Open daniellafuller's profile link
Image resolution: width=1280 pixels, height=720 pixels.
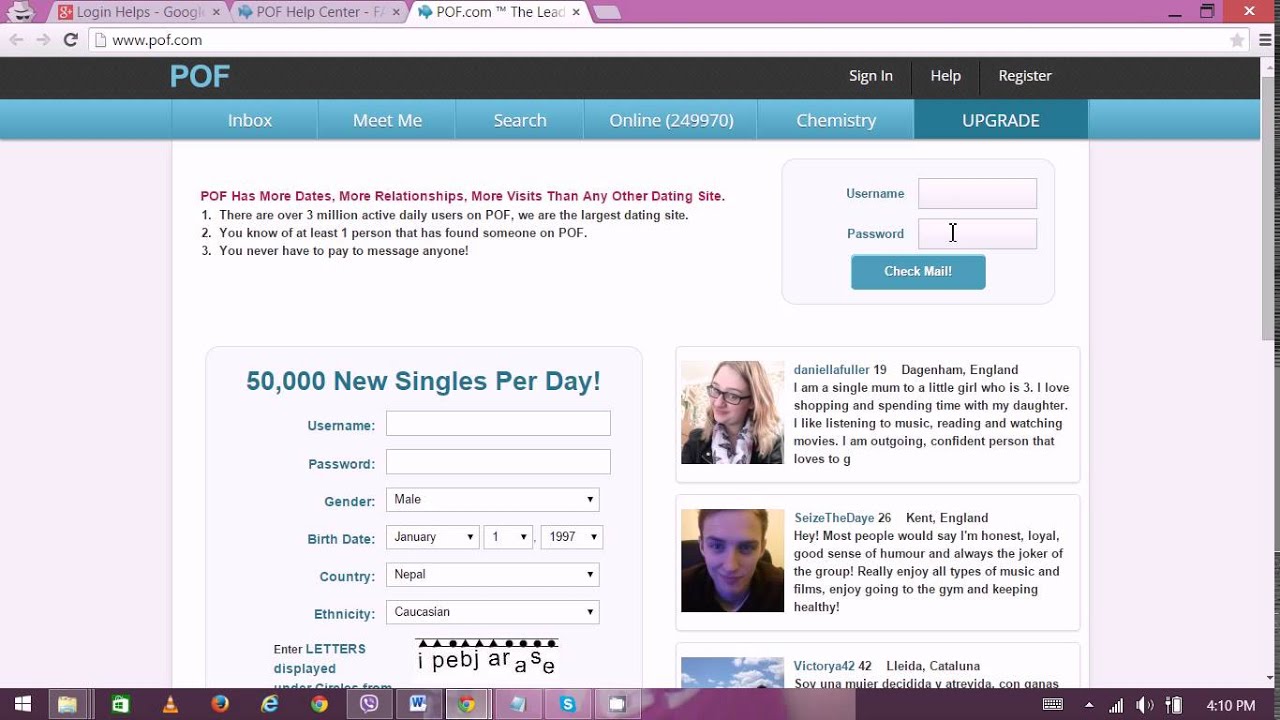click(x=832, y=370)
